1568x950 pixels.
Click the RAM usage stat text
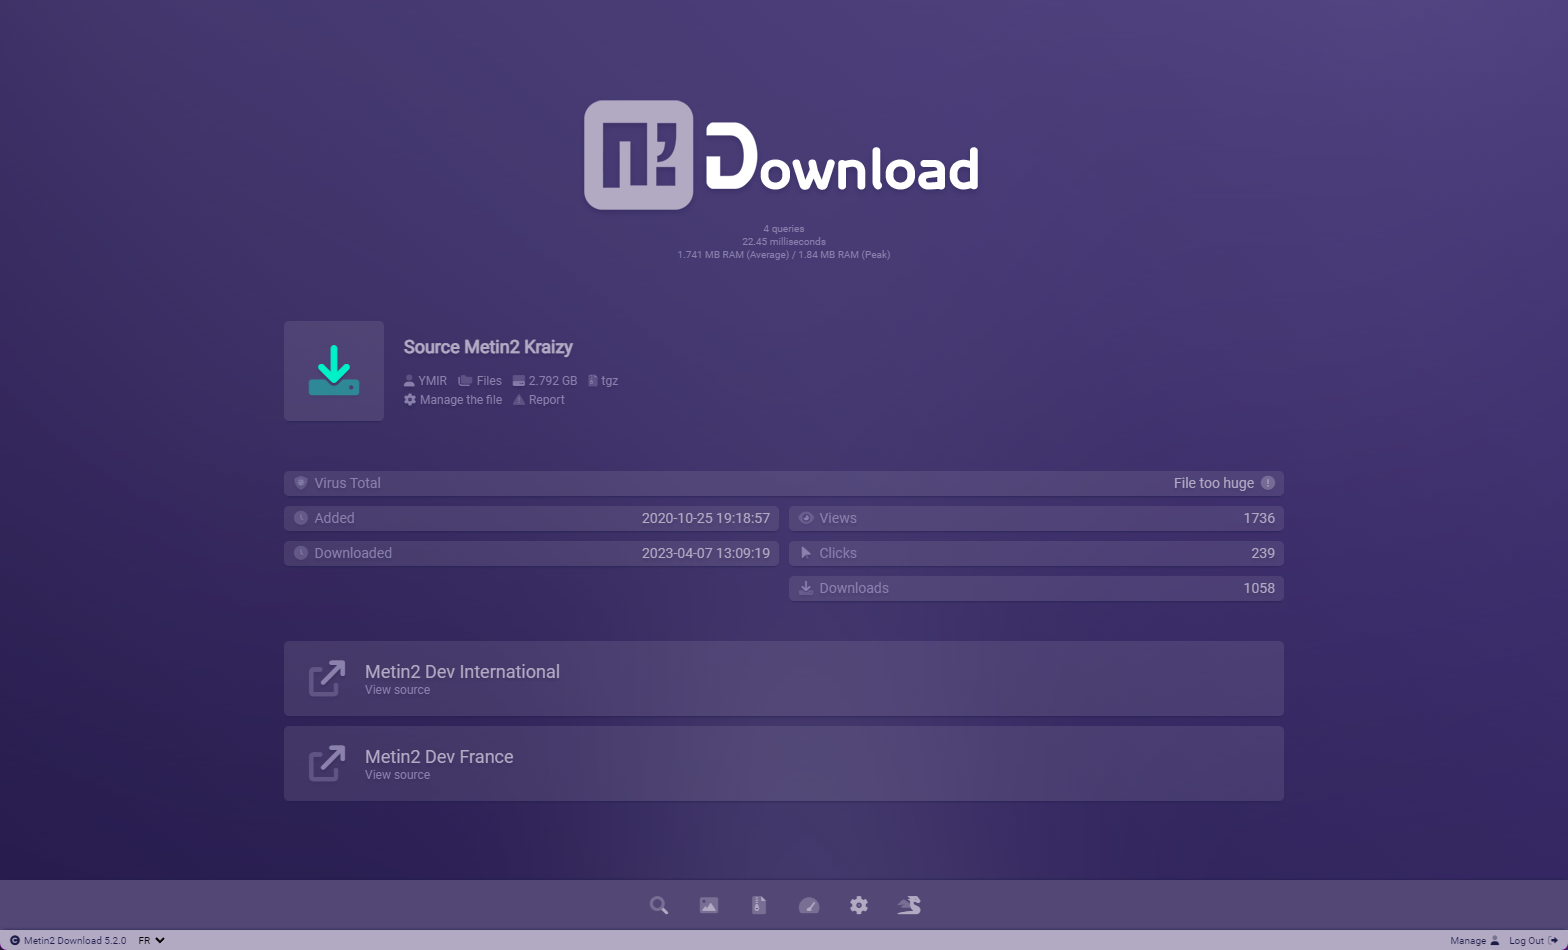click(784, 255)
